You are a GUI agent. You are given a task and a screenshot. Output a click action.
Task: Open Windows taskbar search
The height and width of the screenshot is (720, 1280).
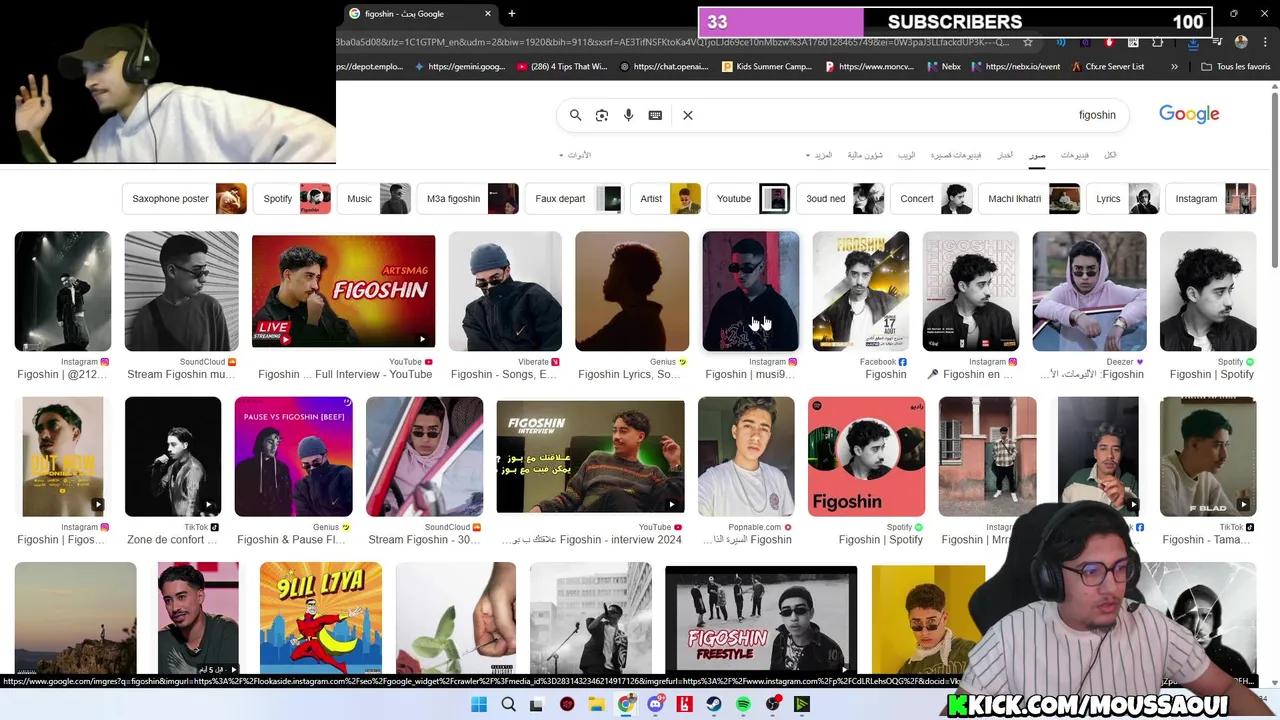(x=508, y=705)
